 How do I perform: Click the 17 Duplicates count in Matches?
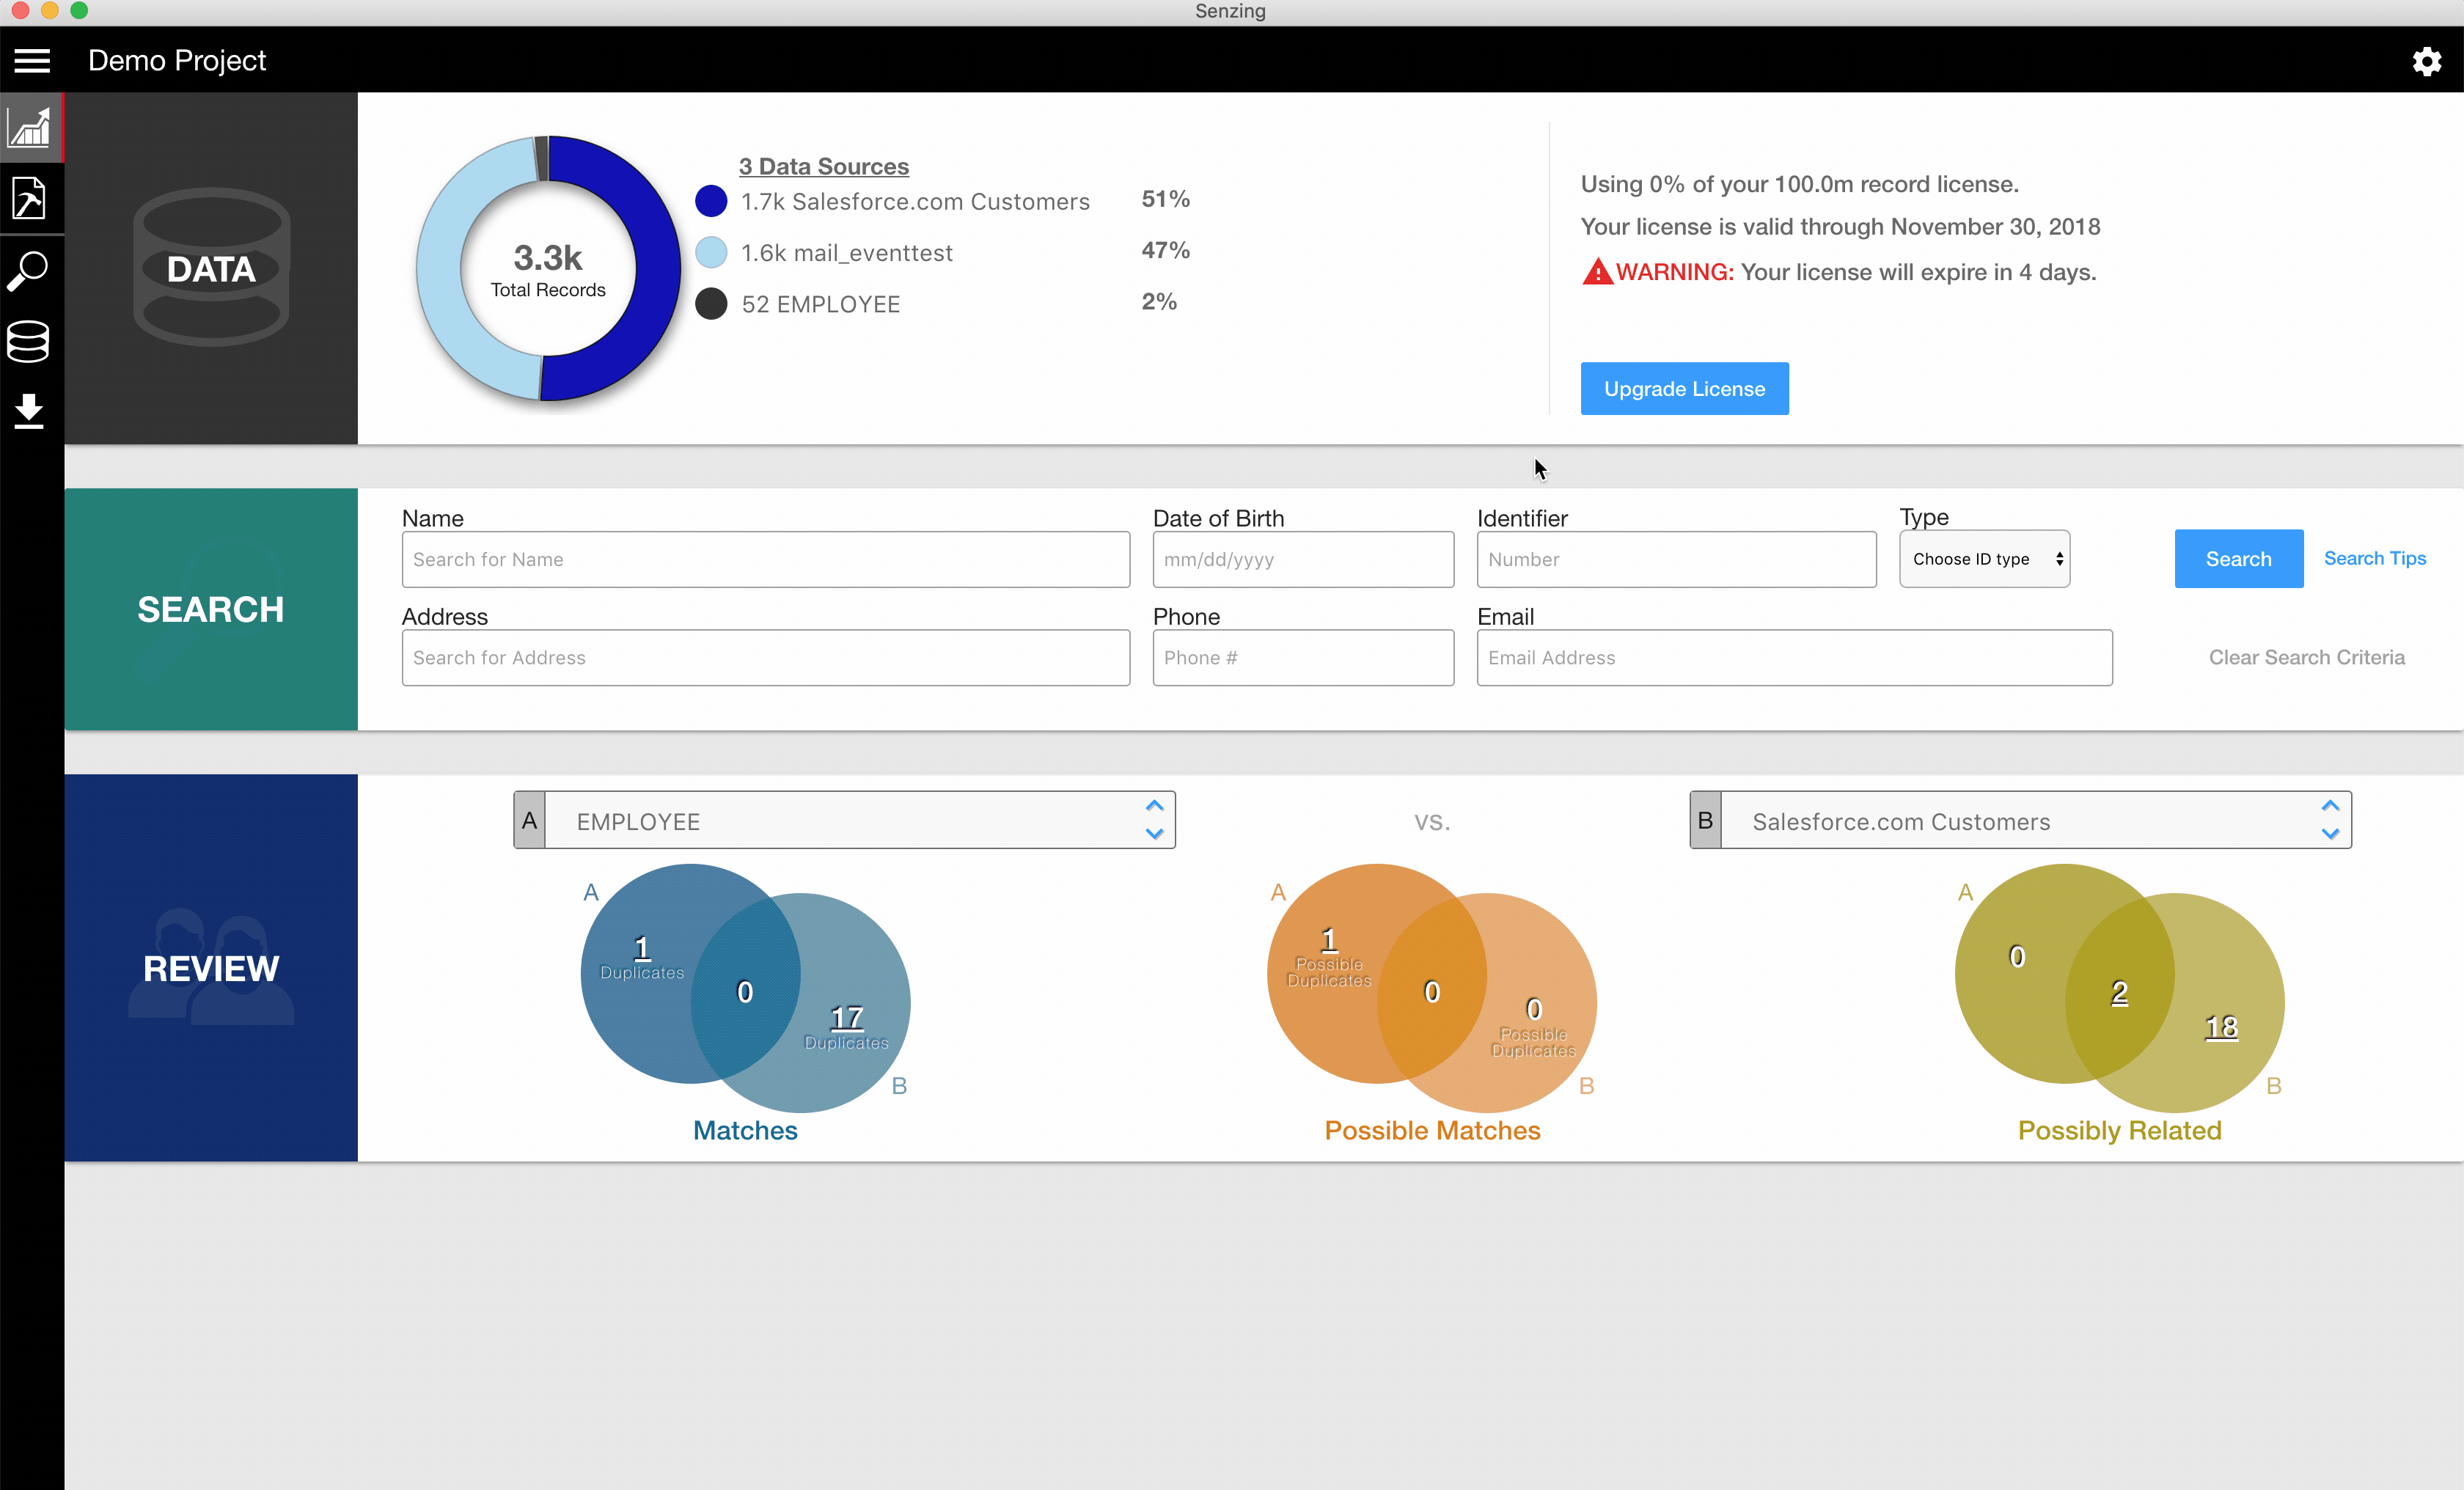846,1018
